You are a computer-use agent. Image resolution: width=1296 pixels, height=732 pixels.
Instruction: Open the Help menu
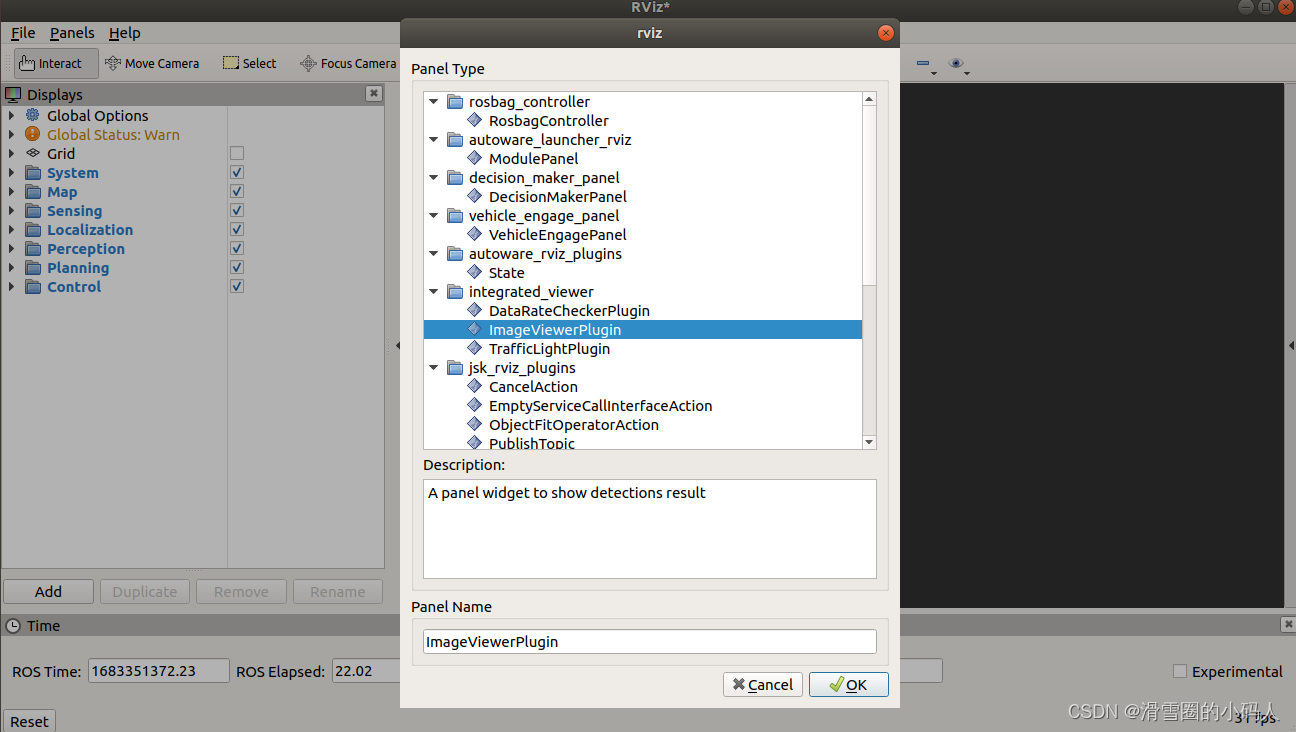(x=124, y=33)
